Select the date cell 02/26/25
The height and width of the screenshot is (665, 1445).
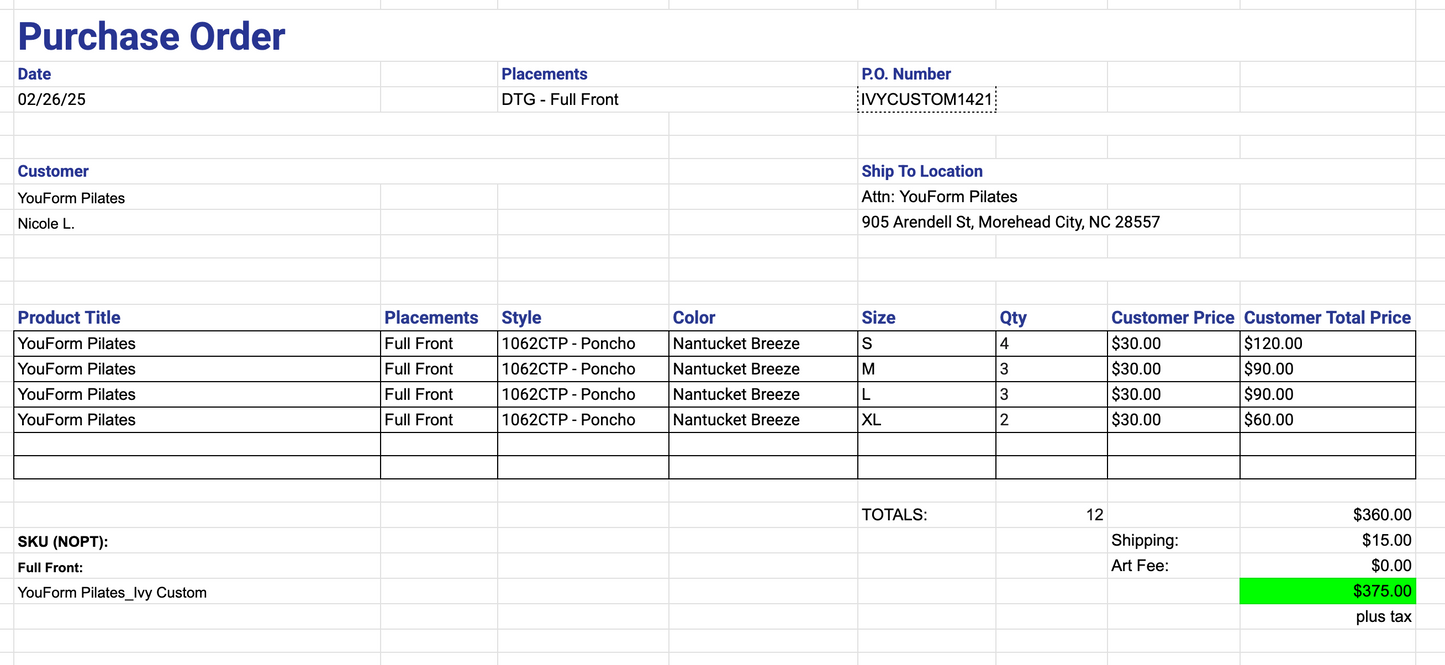pos(59,99)
